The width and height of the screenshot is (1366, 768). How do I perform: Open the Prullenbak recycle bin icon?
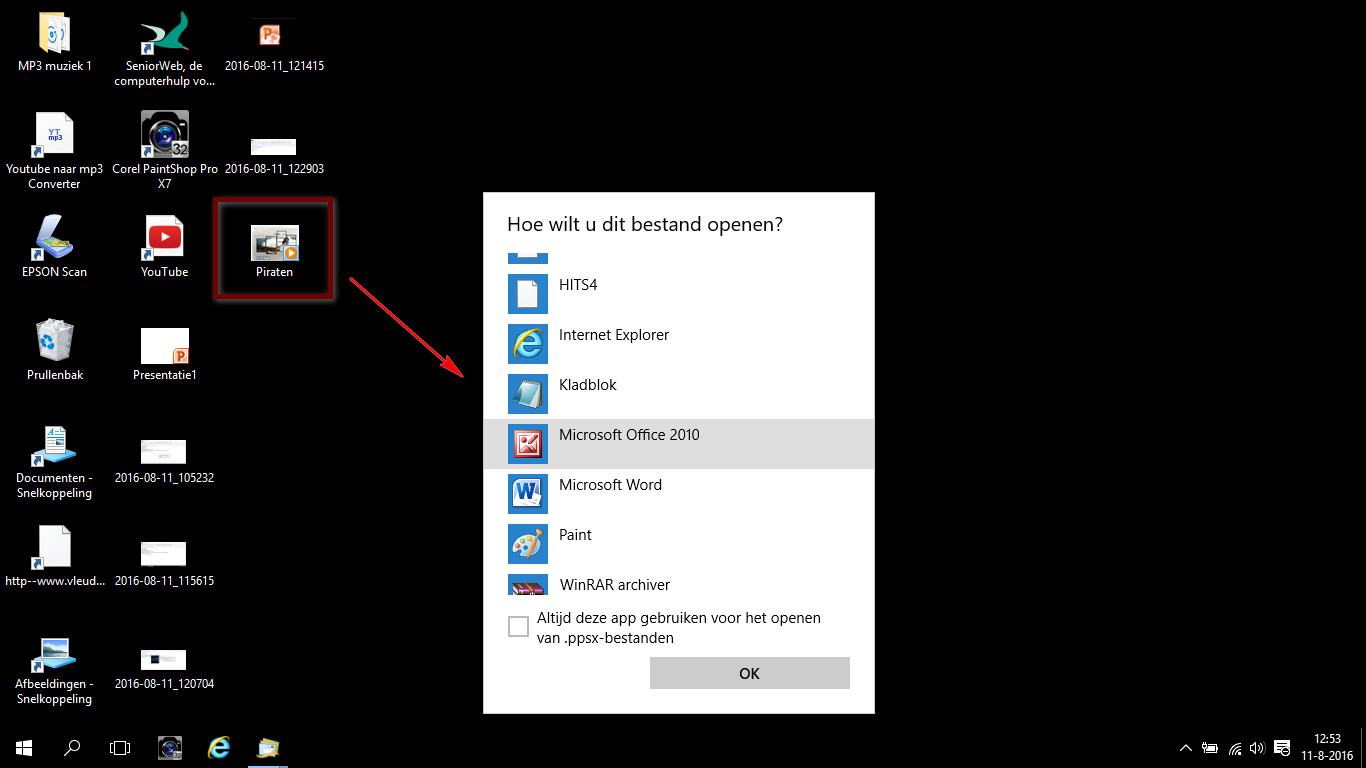click(55, 350)
